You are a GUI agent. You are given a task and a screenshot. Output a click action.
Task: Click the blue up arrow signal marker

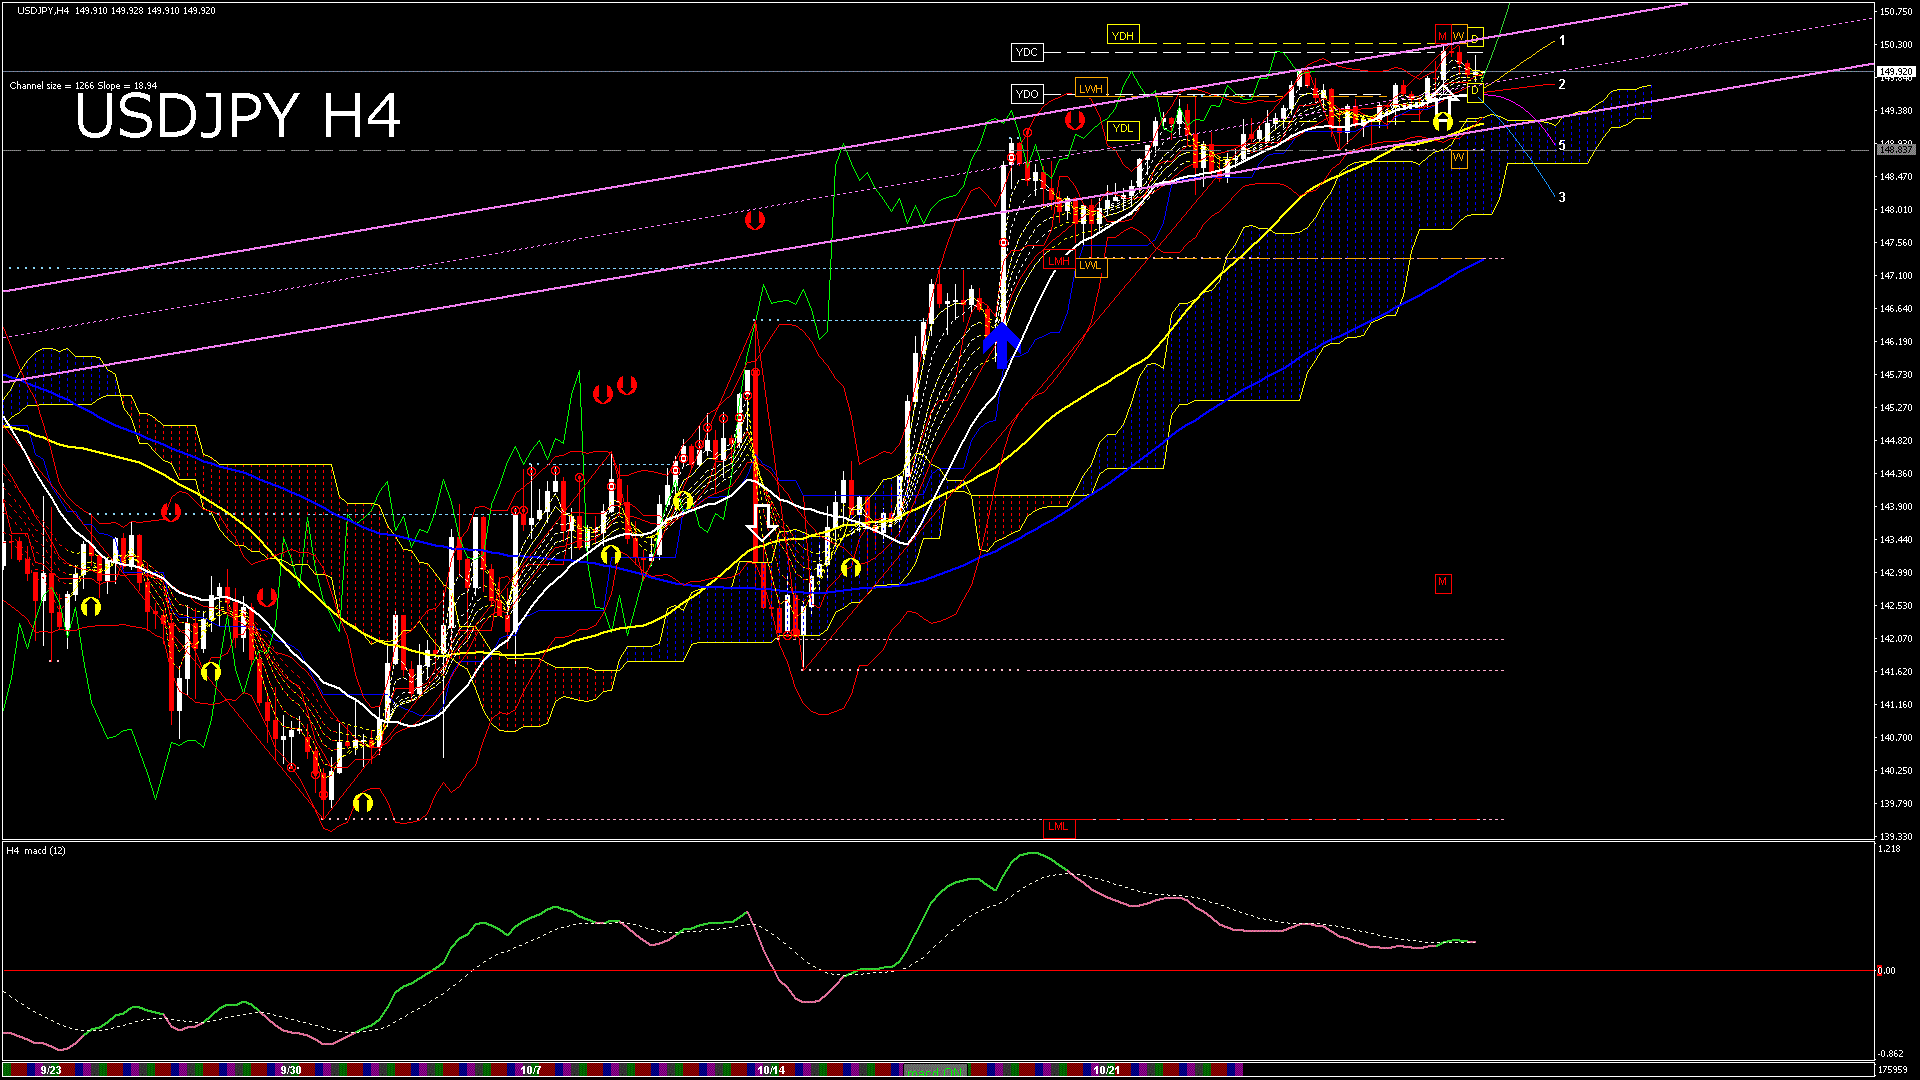[1001, 345]
